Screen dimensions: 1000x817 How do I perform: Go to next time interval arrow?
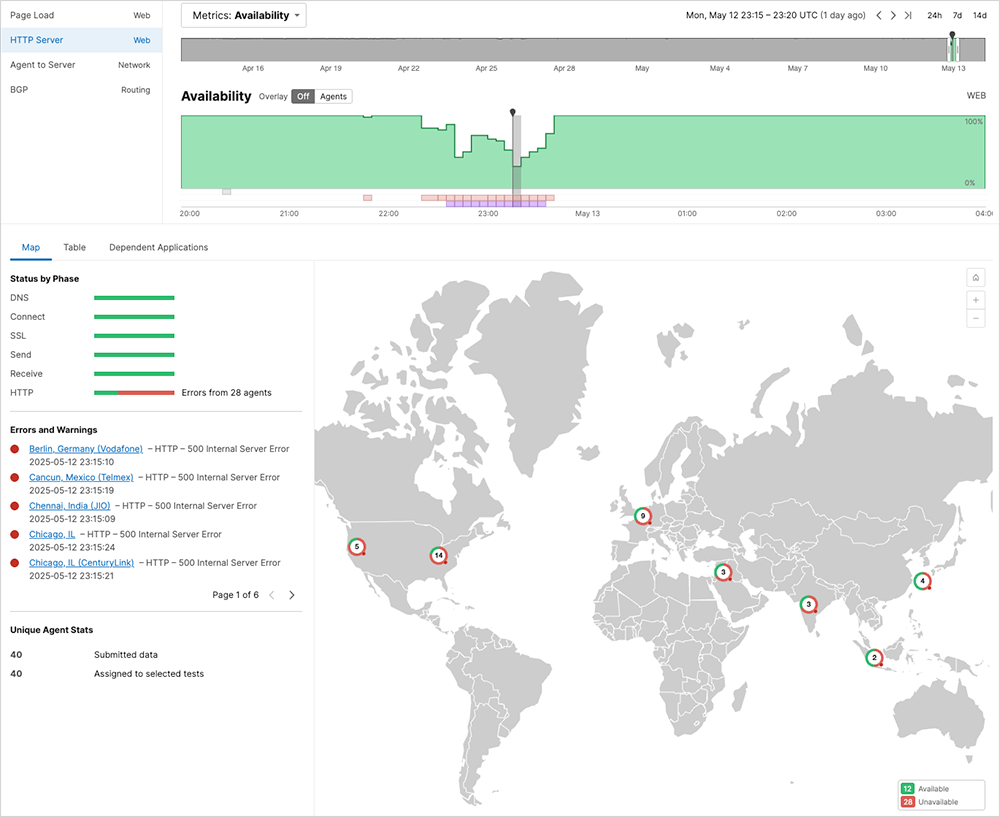[x=893, y=15]
